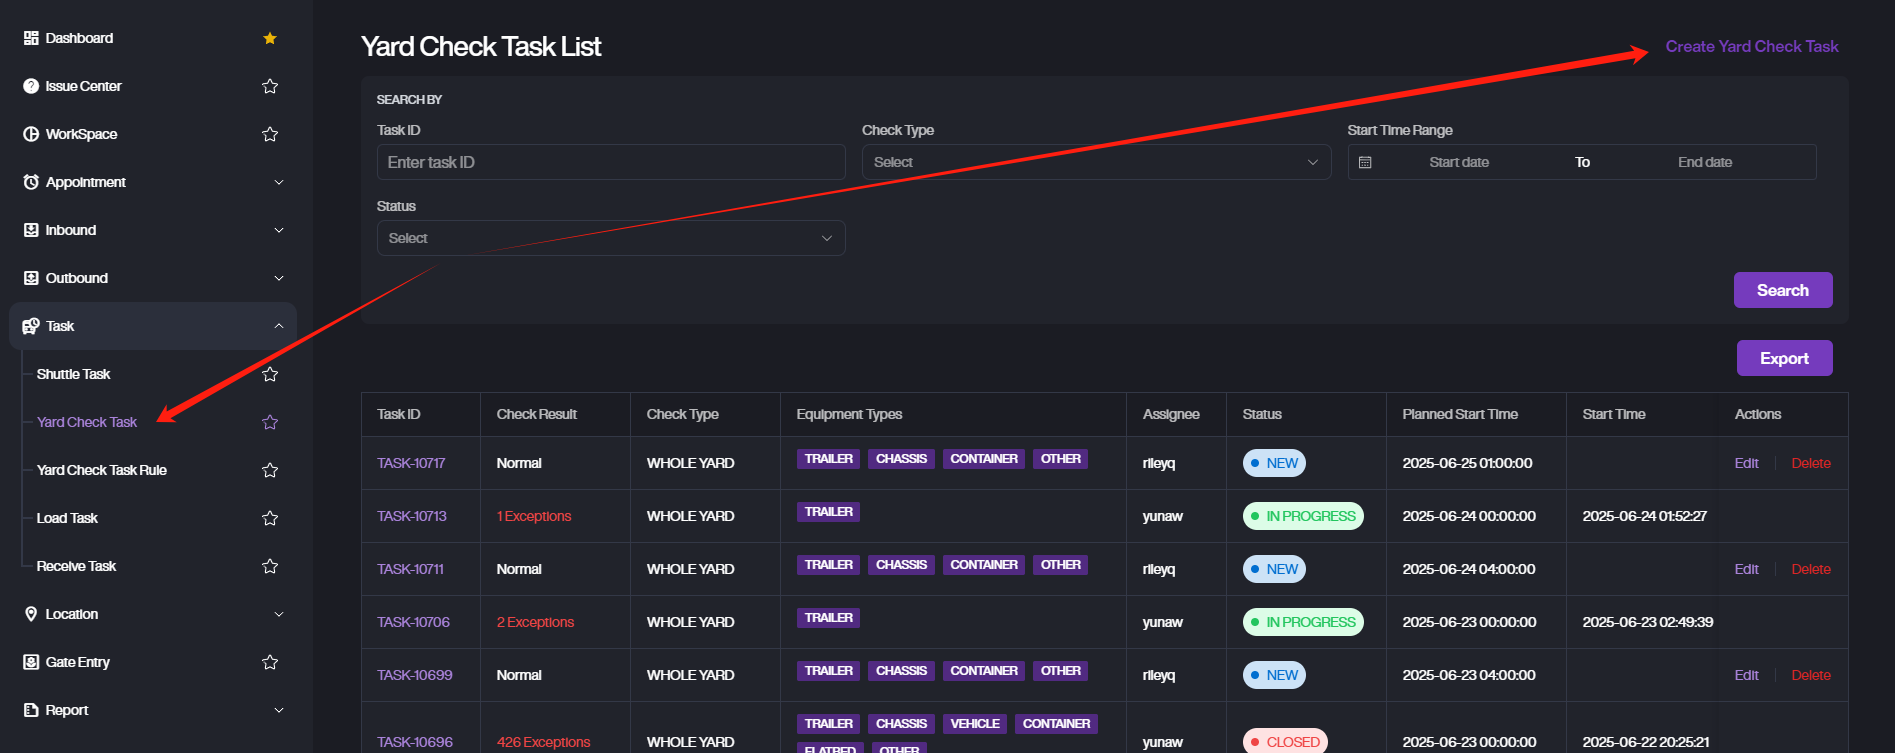Click the Dashboard grid icon in sidebar
The image size is (1895, 753).
click(x=31, y=38)
